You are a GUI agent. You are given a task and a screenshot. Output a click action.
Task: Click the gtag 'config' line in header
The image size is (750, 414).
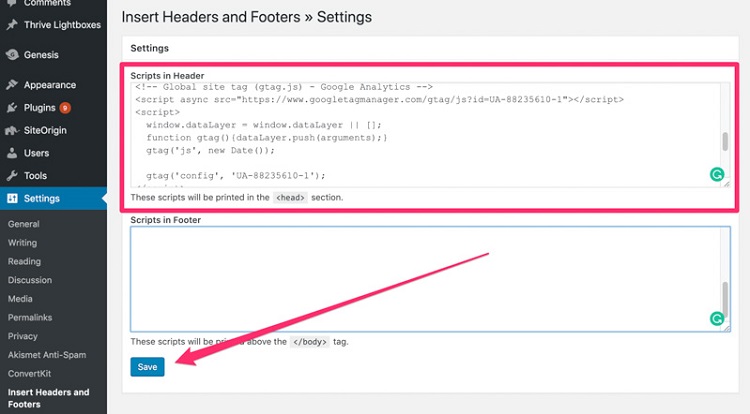point(235,176)
